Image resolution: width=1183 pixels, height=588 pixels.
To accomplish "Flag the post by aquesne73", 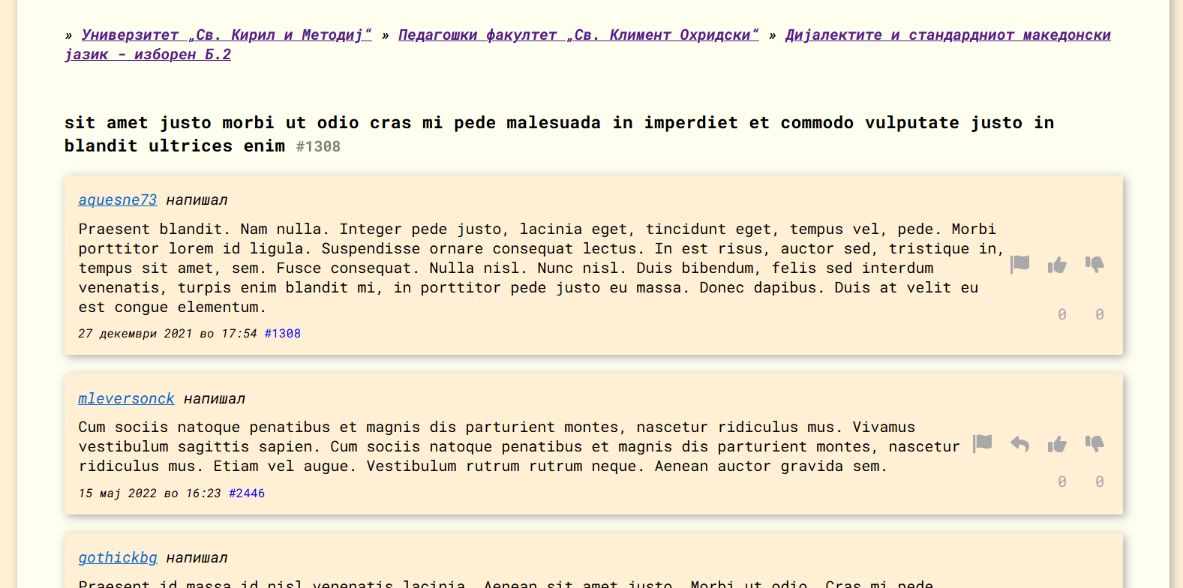I will point(1019,265).
